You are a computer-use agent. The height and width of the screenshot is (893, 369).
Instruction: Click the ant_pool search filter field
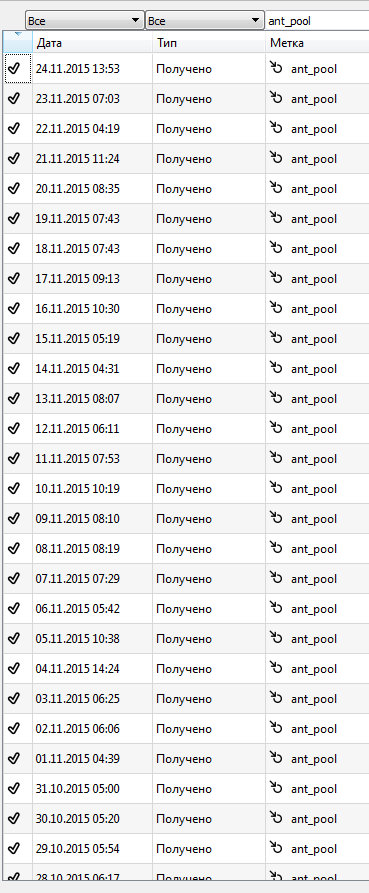pyautogui.click(x=317, y=21)
